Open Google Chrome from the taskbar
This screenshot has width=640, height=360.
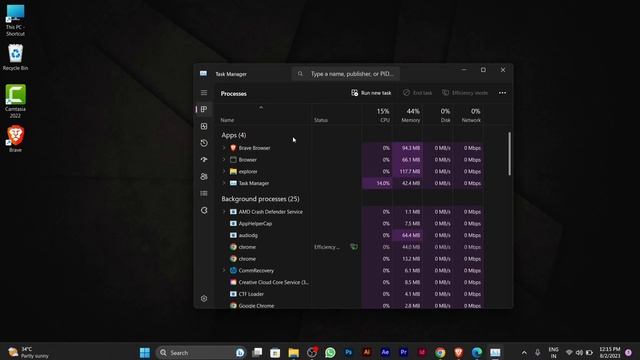[x=440, y=353]
